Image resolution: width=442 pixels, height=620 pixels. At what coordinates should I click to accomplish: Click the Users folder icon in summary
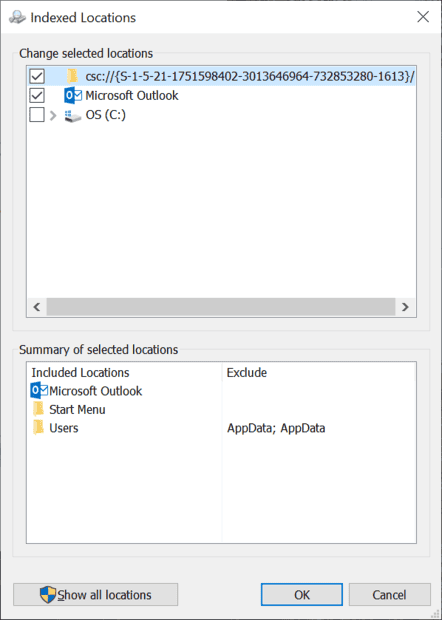tap(38, 428)
